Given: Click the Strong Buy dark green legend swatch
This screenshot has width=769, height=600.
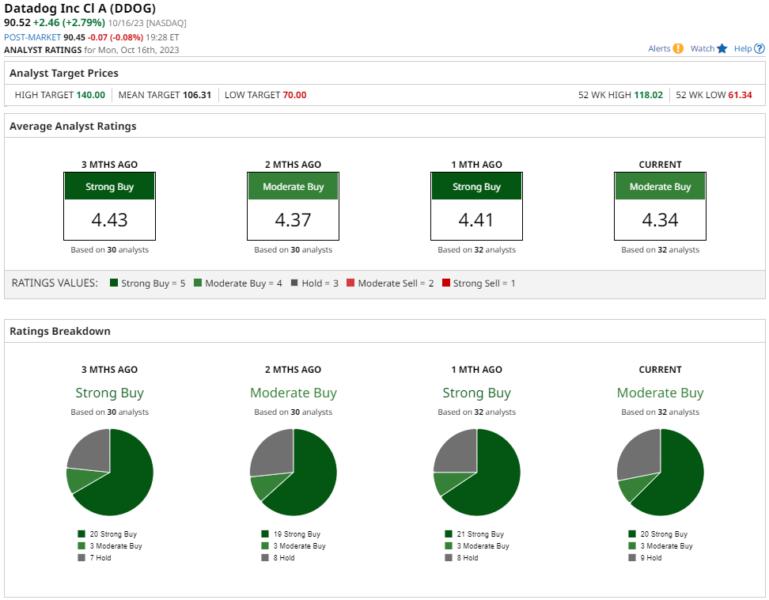Looking at the screenshot, I should [114, 283].
